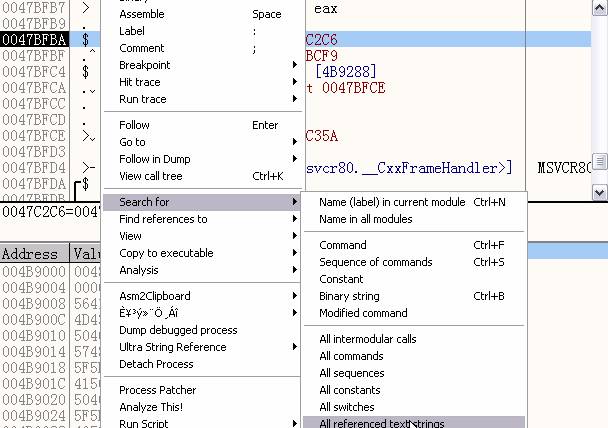Click the disassembly scrollbar thumb
Screen dimensions: 608x428
point(599,161)
